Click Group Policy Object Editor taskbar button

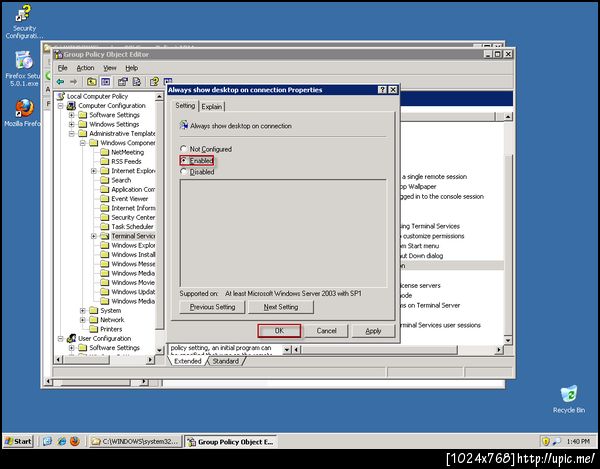pos(231,441)
